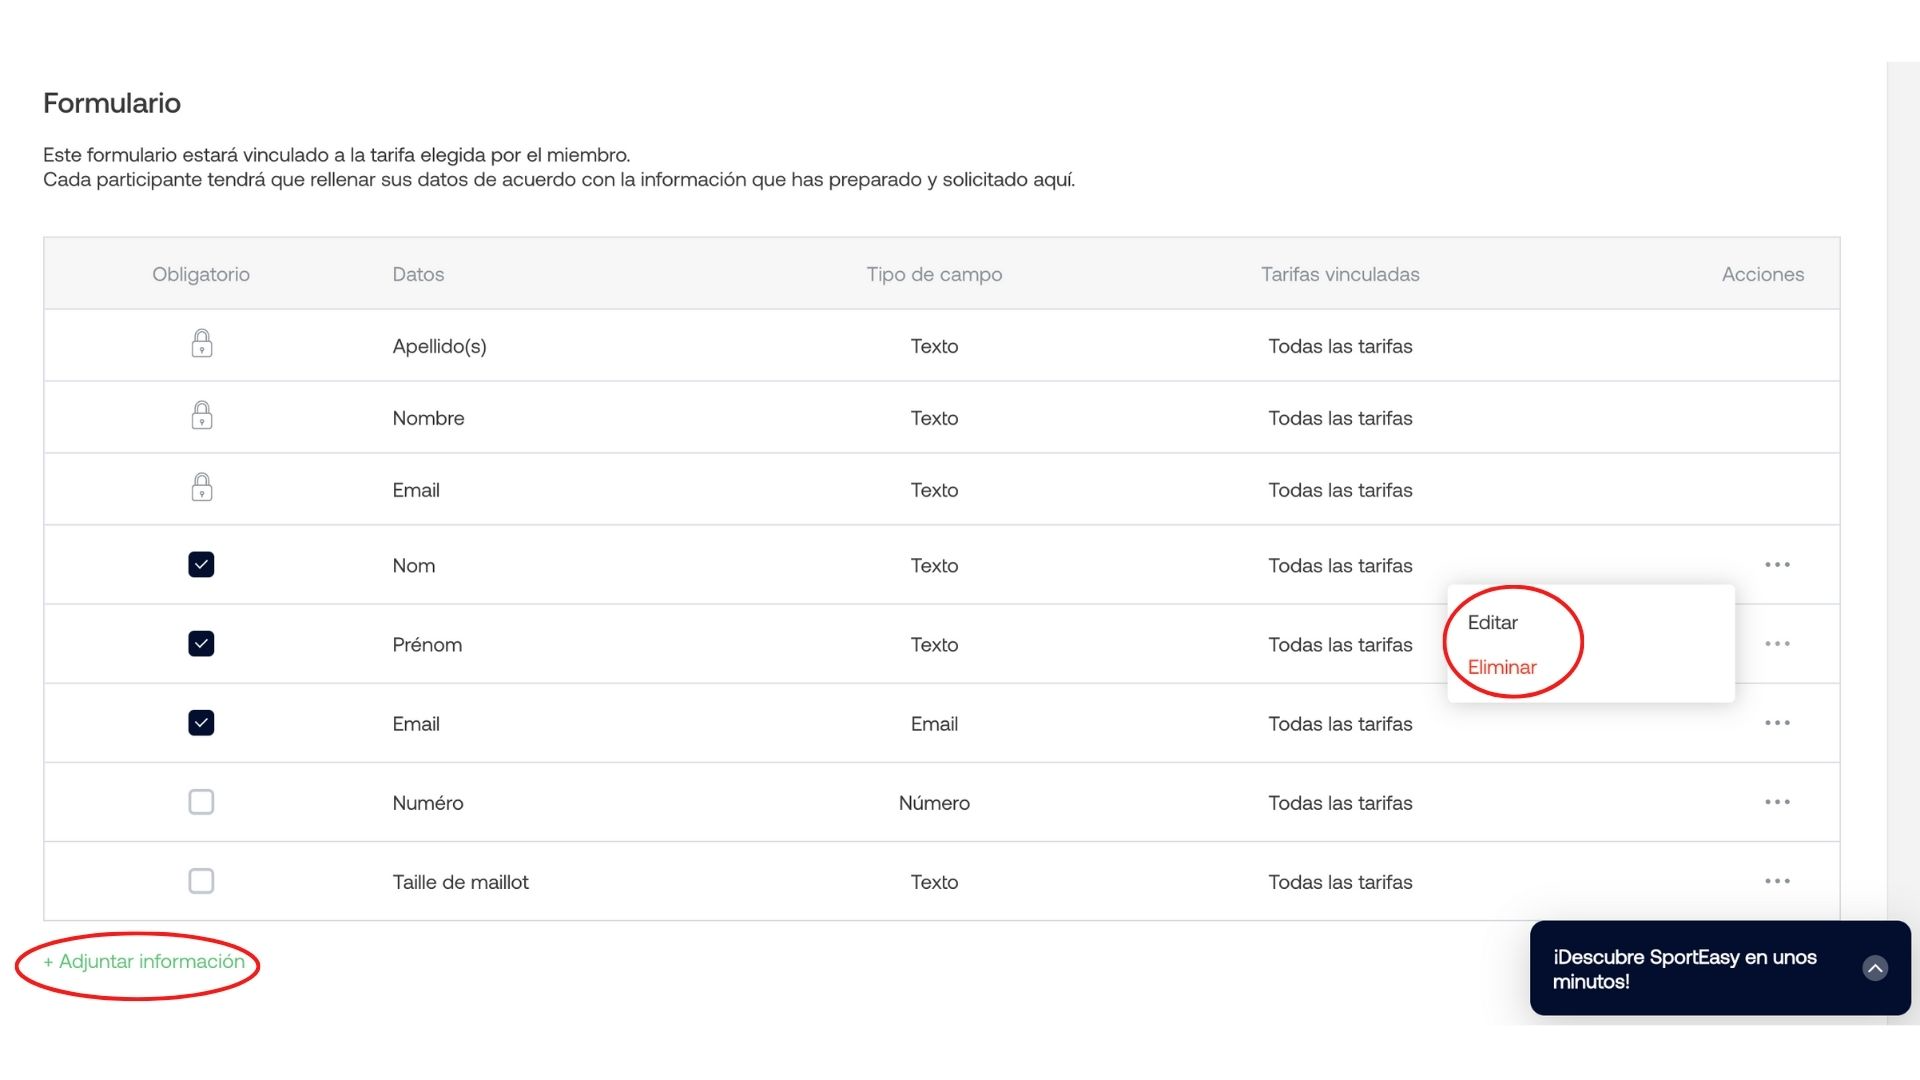Check the Obligatorio checkbox for Numéro
The width and height of the screenshot is (1920, 1080).
[x=201, y=802]
